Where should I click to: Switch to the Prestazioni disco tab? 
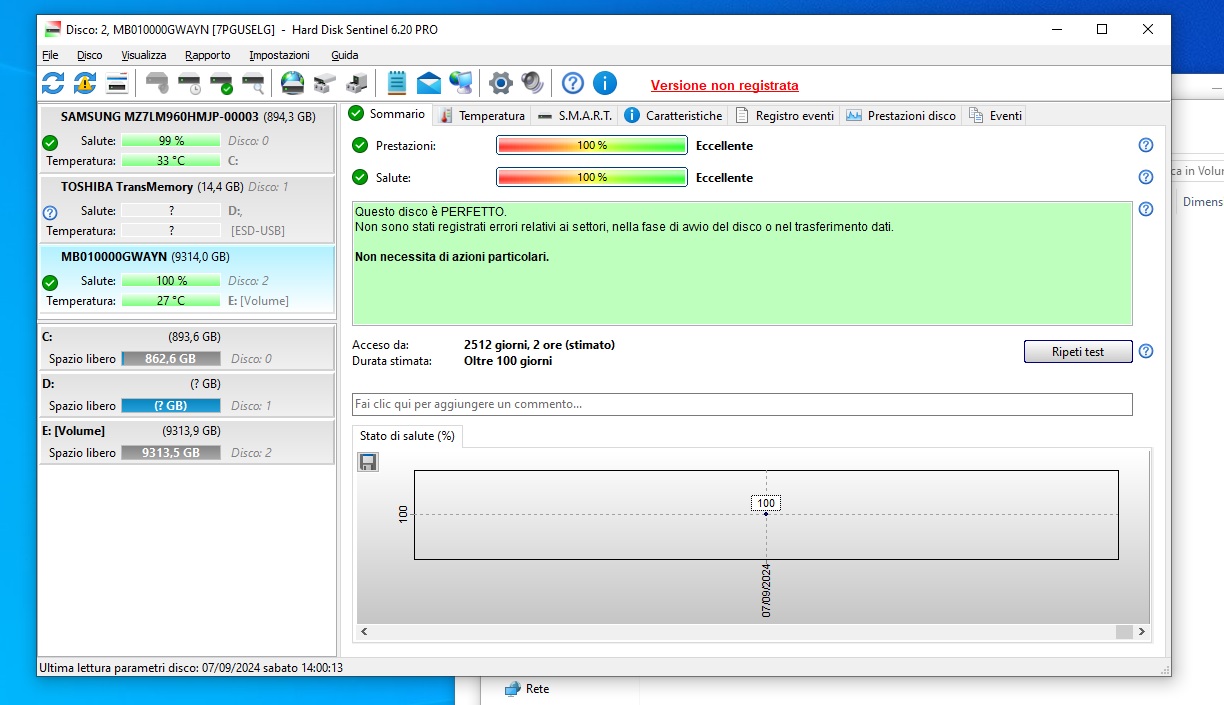coord(901,116)
